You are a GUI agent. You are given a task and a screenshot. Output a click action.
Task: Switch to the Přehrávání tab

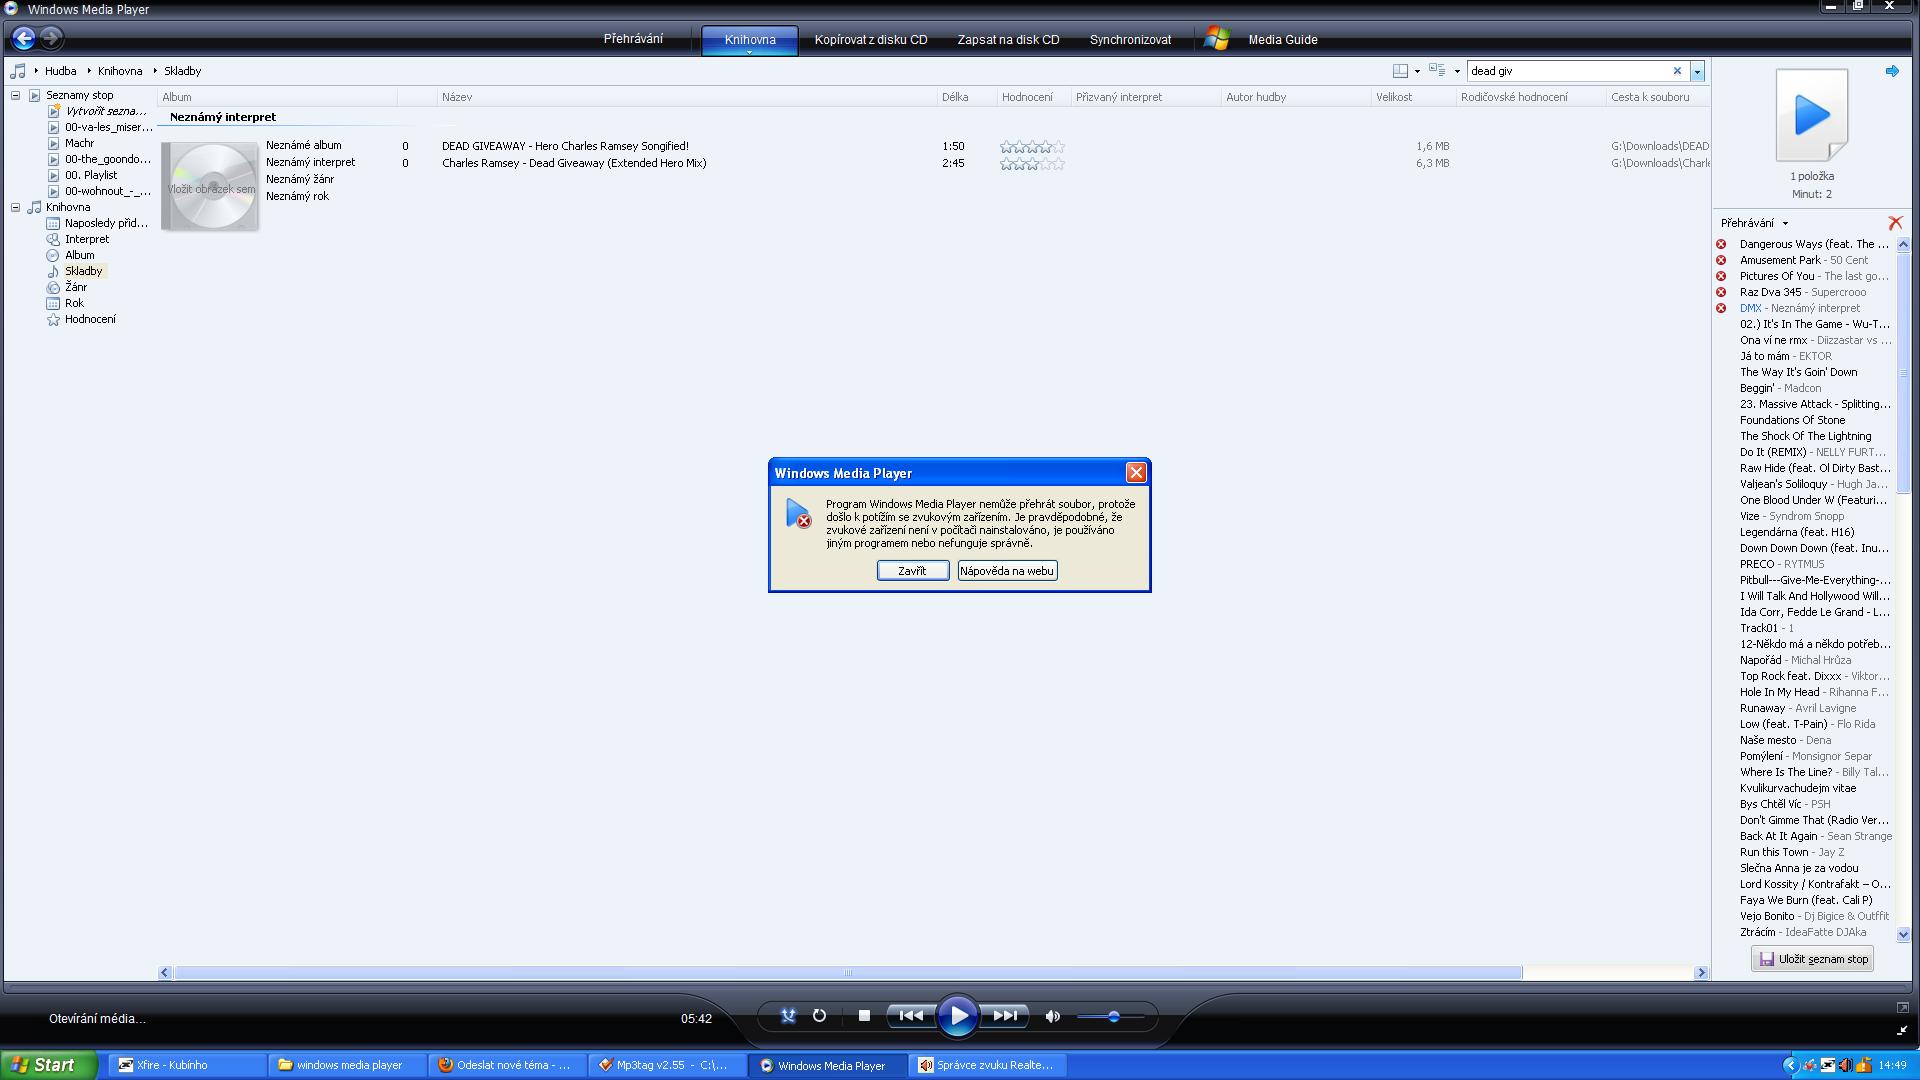point(633,39)
